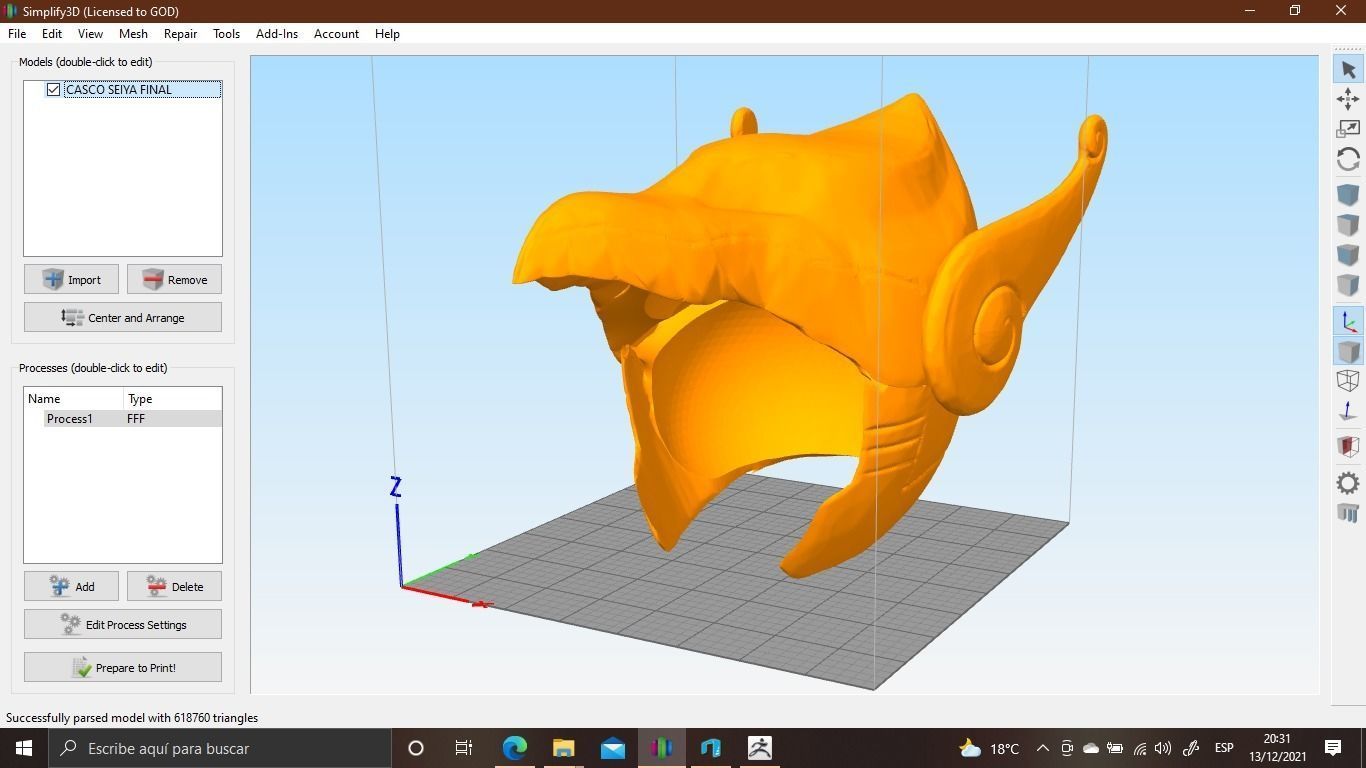Image resolution: width=1366 pixels, height=768 pixels.
Task: Click Prepare to Print!
Action: (x=123, y=668)
